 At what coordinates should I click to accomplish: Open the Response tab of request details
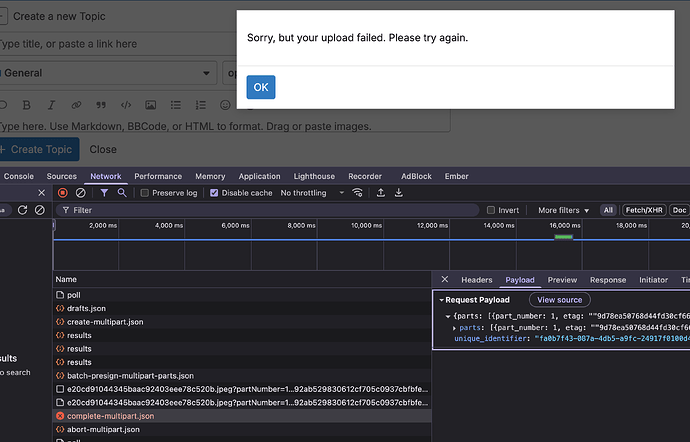(x=608, y=280)
